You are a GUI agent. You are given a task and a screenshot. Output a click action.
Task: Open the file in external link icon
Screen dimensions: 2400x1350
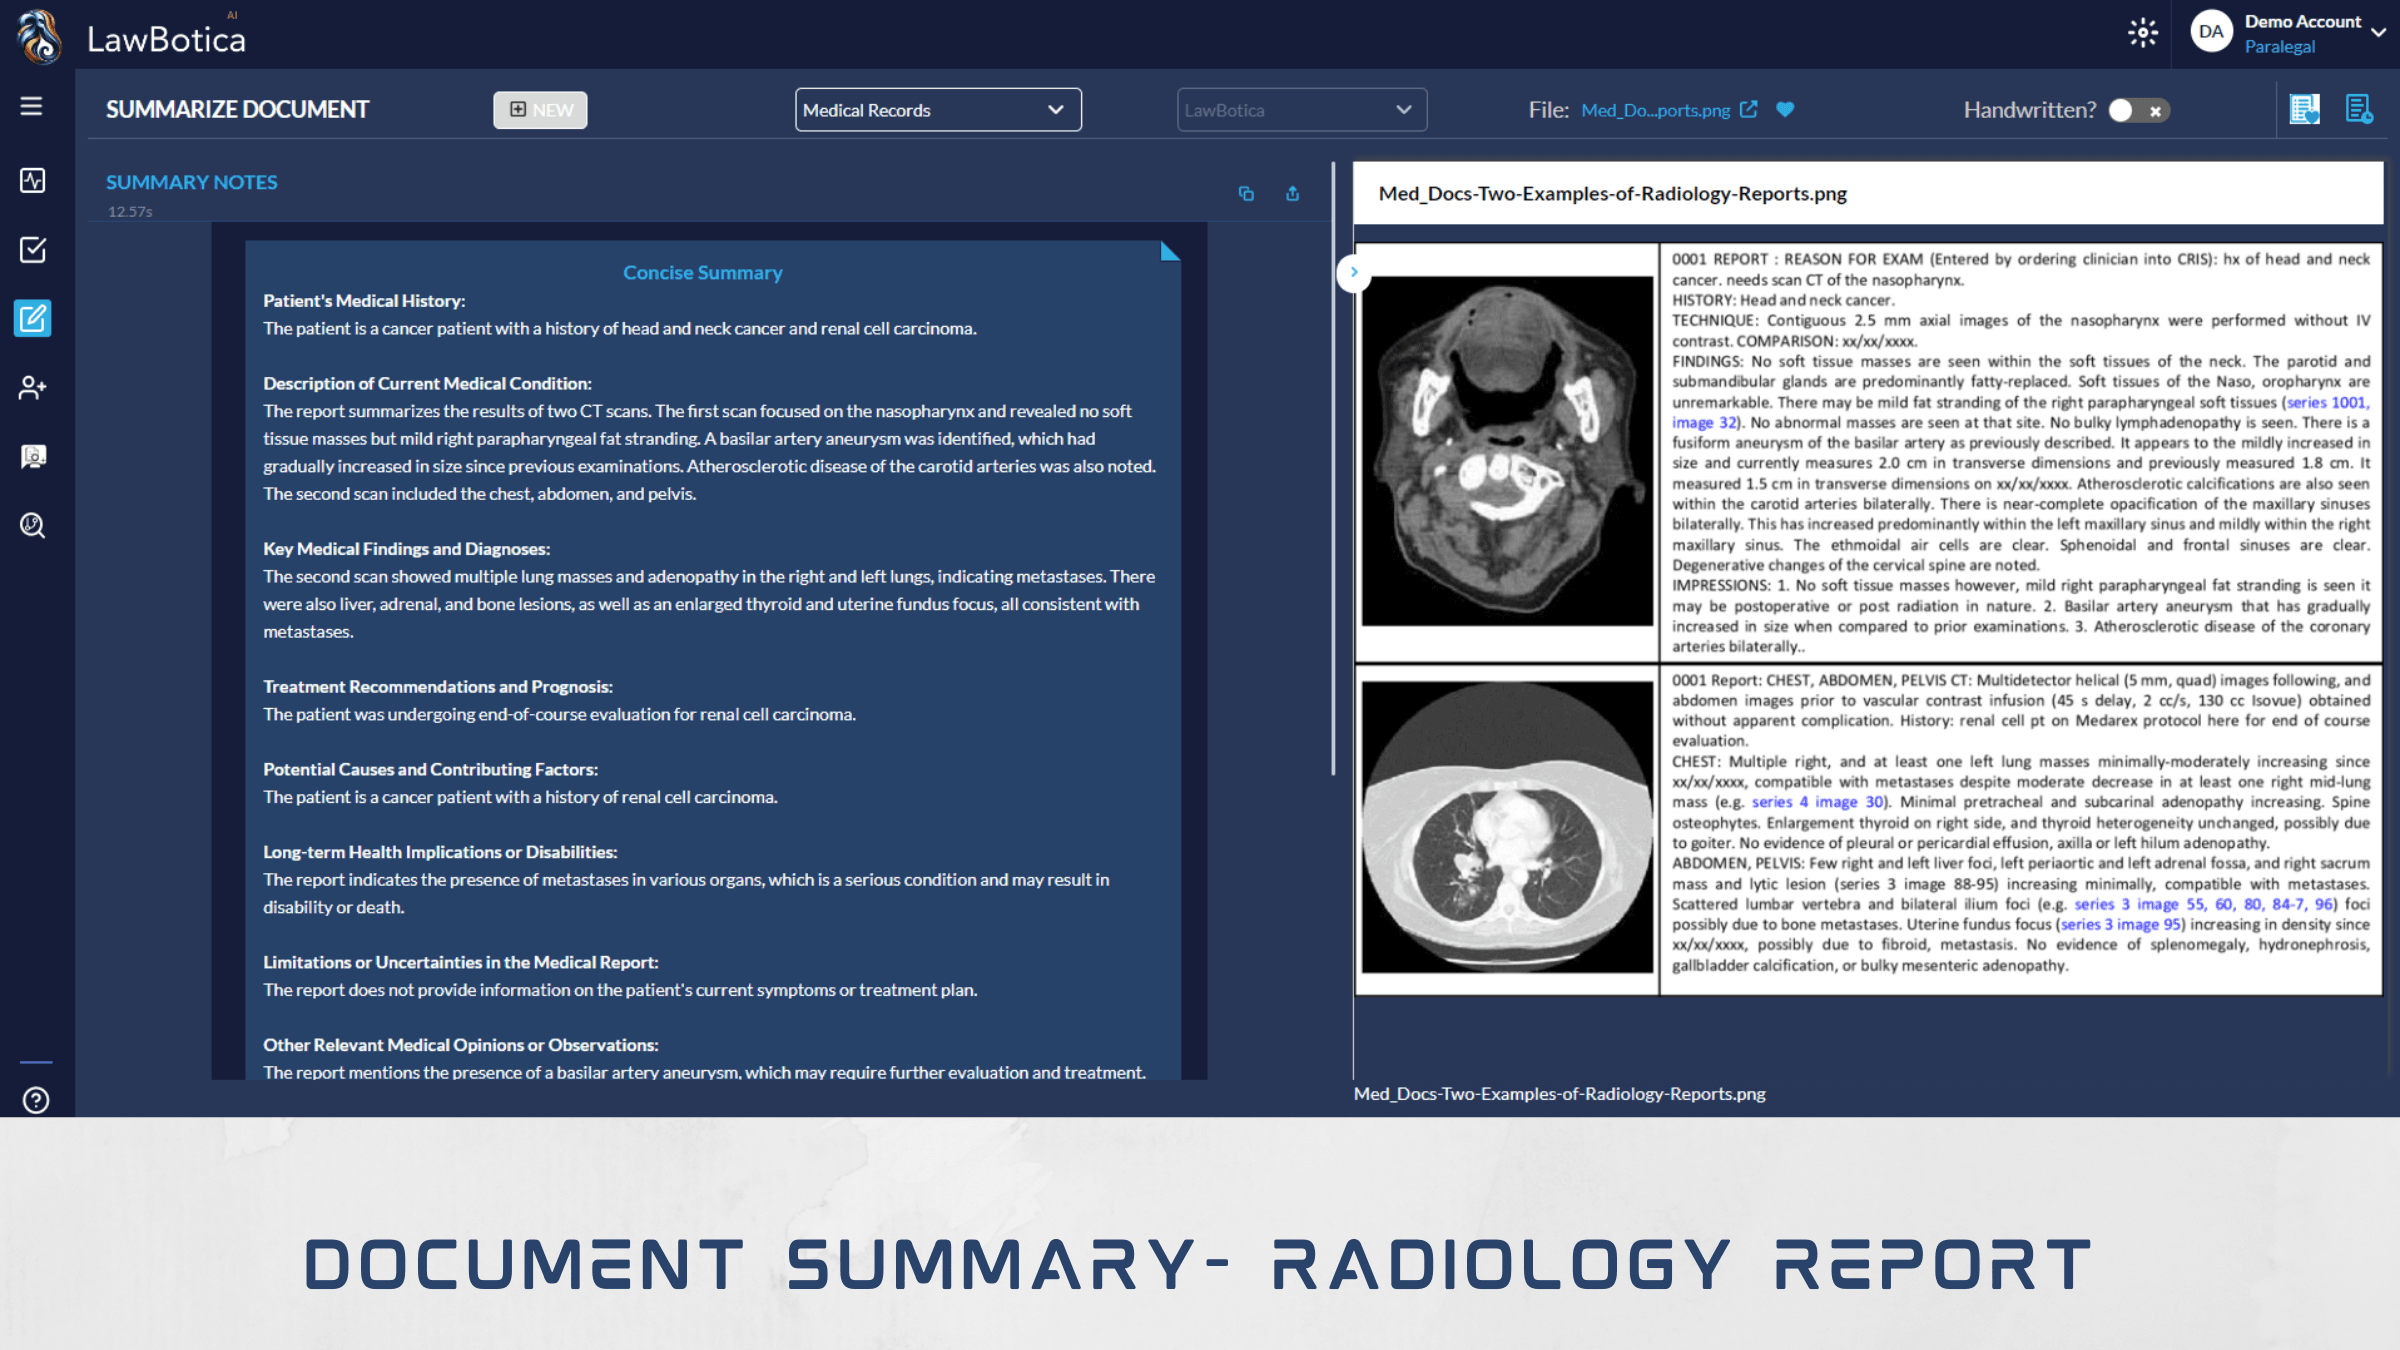pos(1748,109)
